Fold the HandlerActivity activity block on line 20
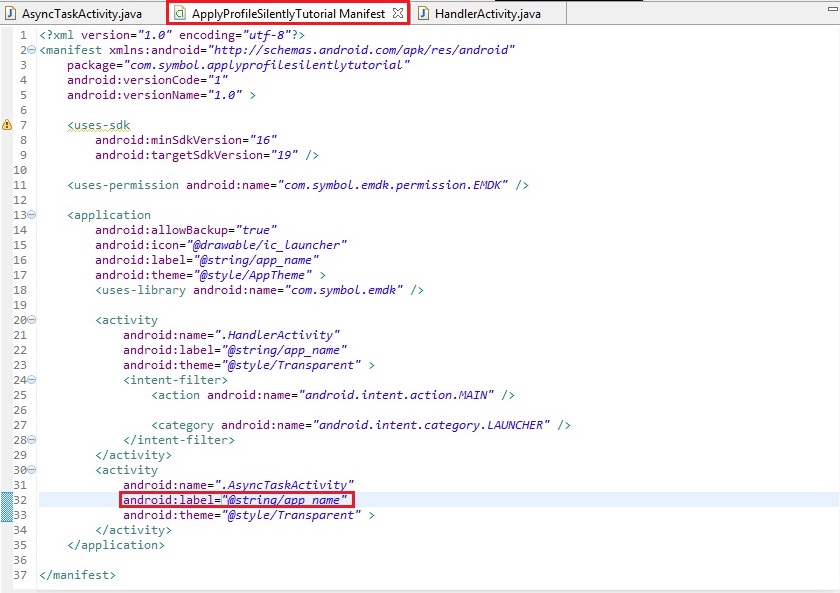The width and height of the screenshot is (840, 593). click(x=32, y=320)
